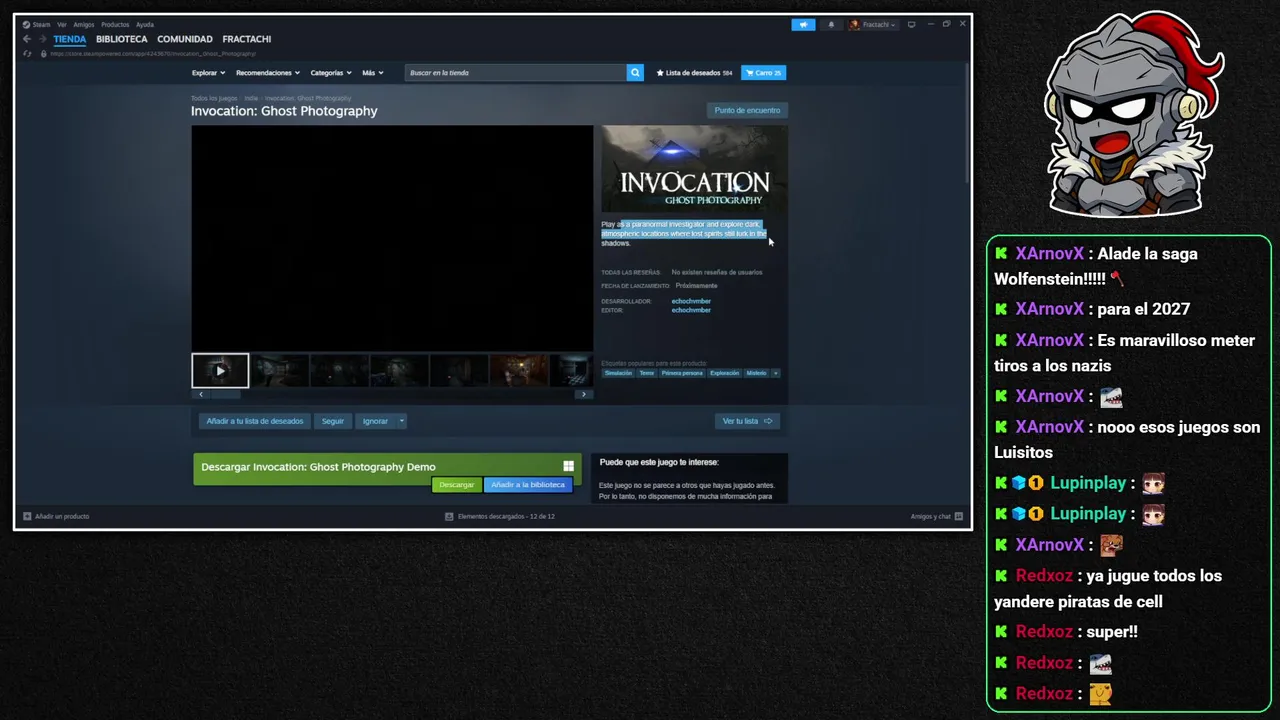This screenshot has height=720, width=1280.
Task: Open the Ver menu
Action: click(62, 24)
